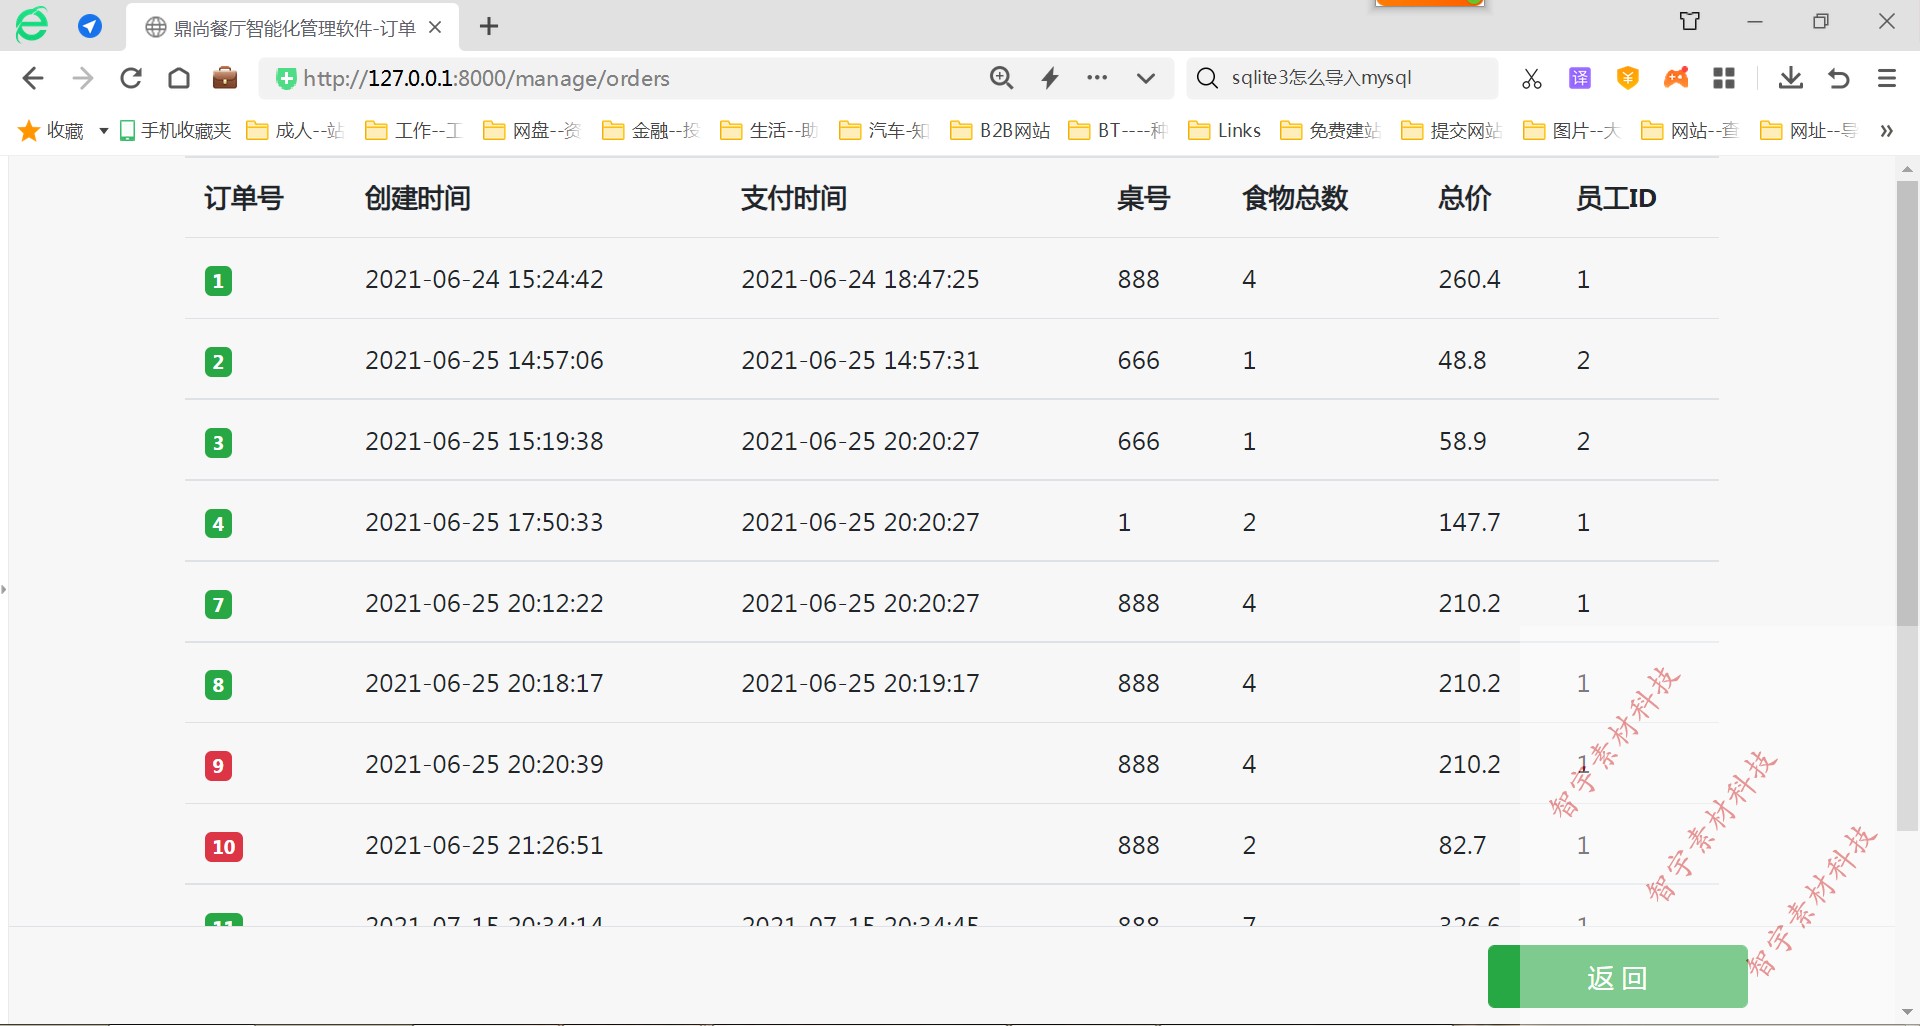Viewport: 1920px width, 1026px height.
Task: Click red order badge 9
Action: [218, 766]
